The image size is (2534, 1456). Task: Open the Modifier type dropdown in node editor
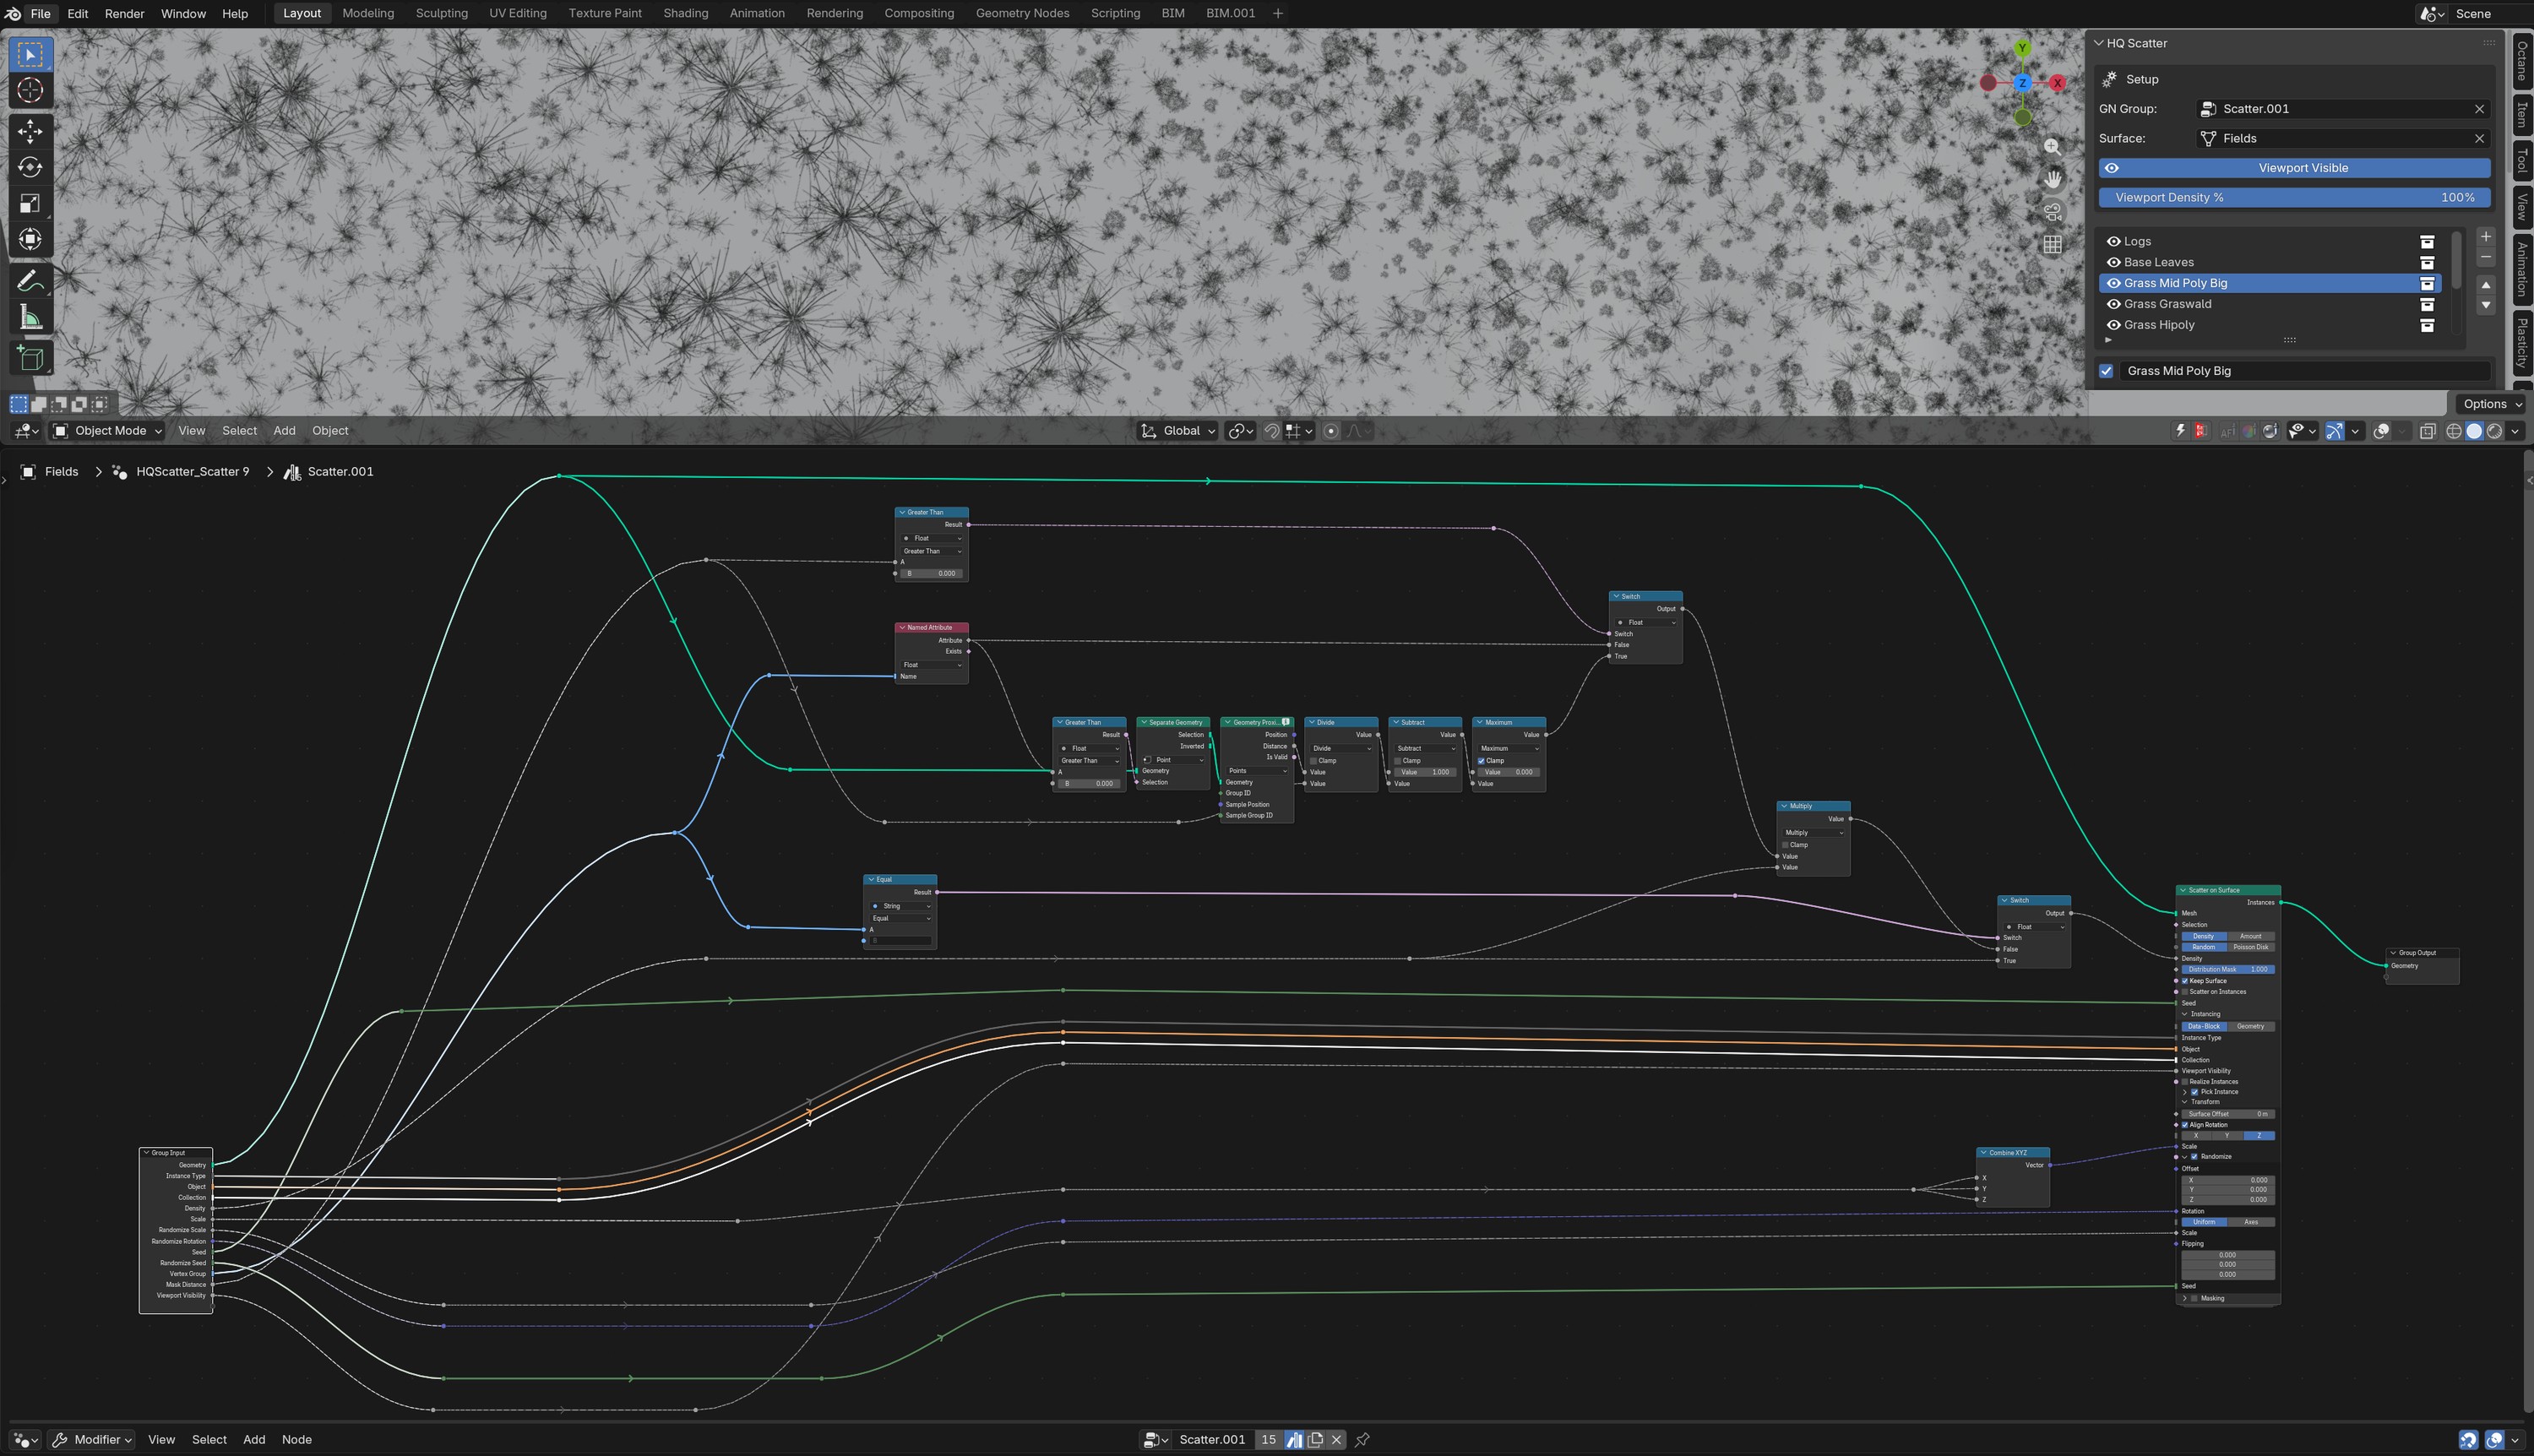click(x=92, y=1440)
